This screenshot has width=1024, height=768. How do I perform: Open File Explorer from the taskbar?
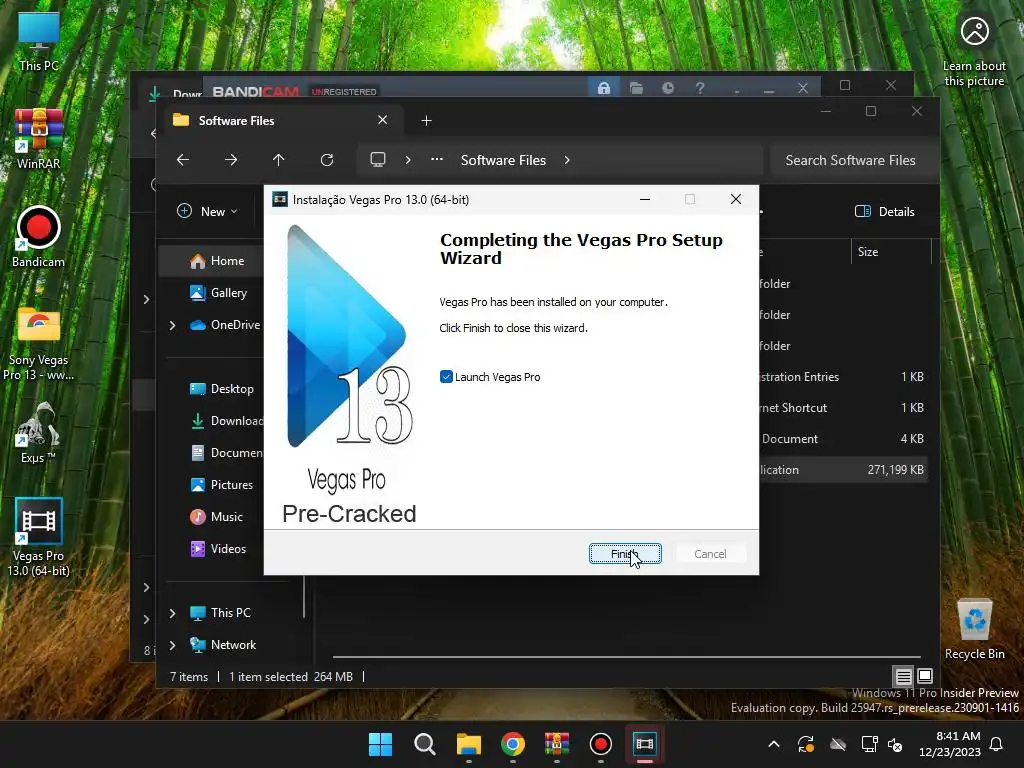[x=468, y=744]
